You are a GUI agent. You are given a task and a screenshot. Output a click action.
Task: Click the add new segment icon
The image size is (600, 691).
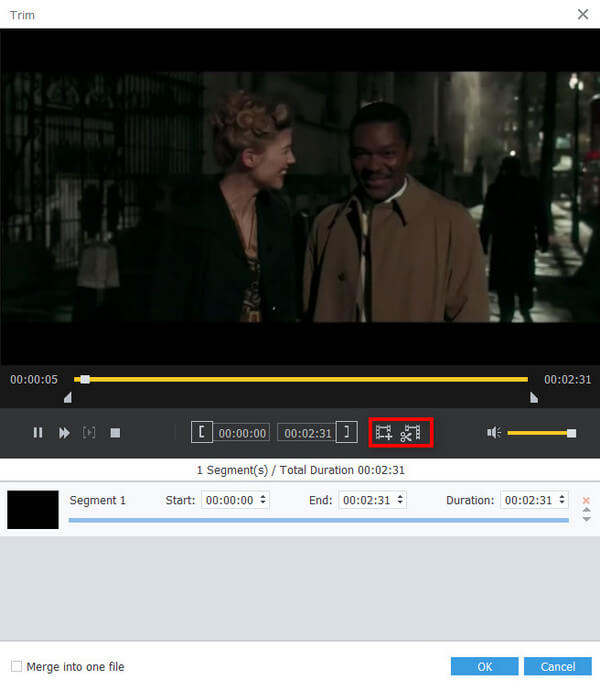point(383,433)
